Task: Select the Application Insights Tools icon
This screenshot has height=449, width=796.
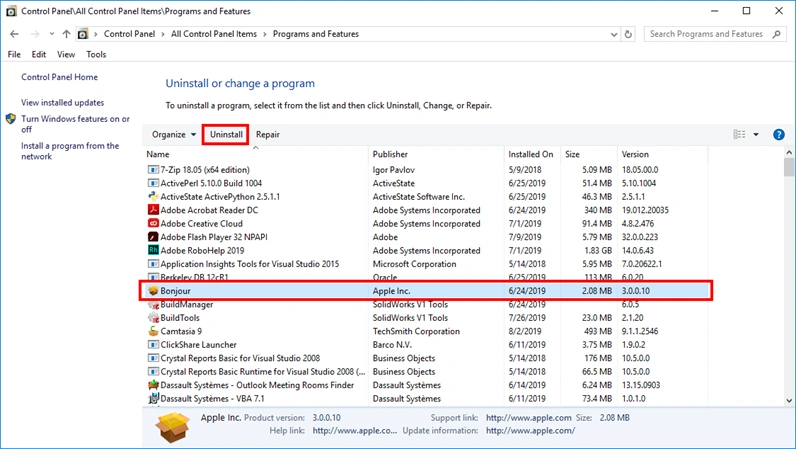Action: point(153,264)
